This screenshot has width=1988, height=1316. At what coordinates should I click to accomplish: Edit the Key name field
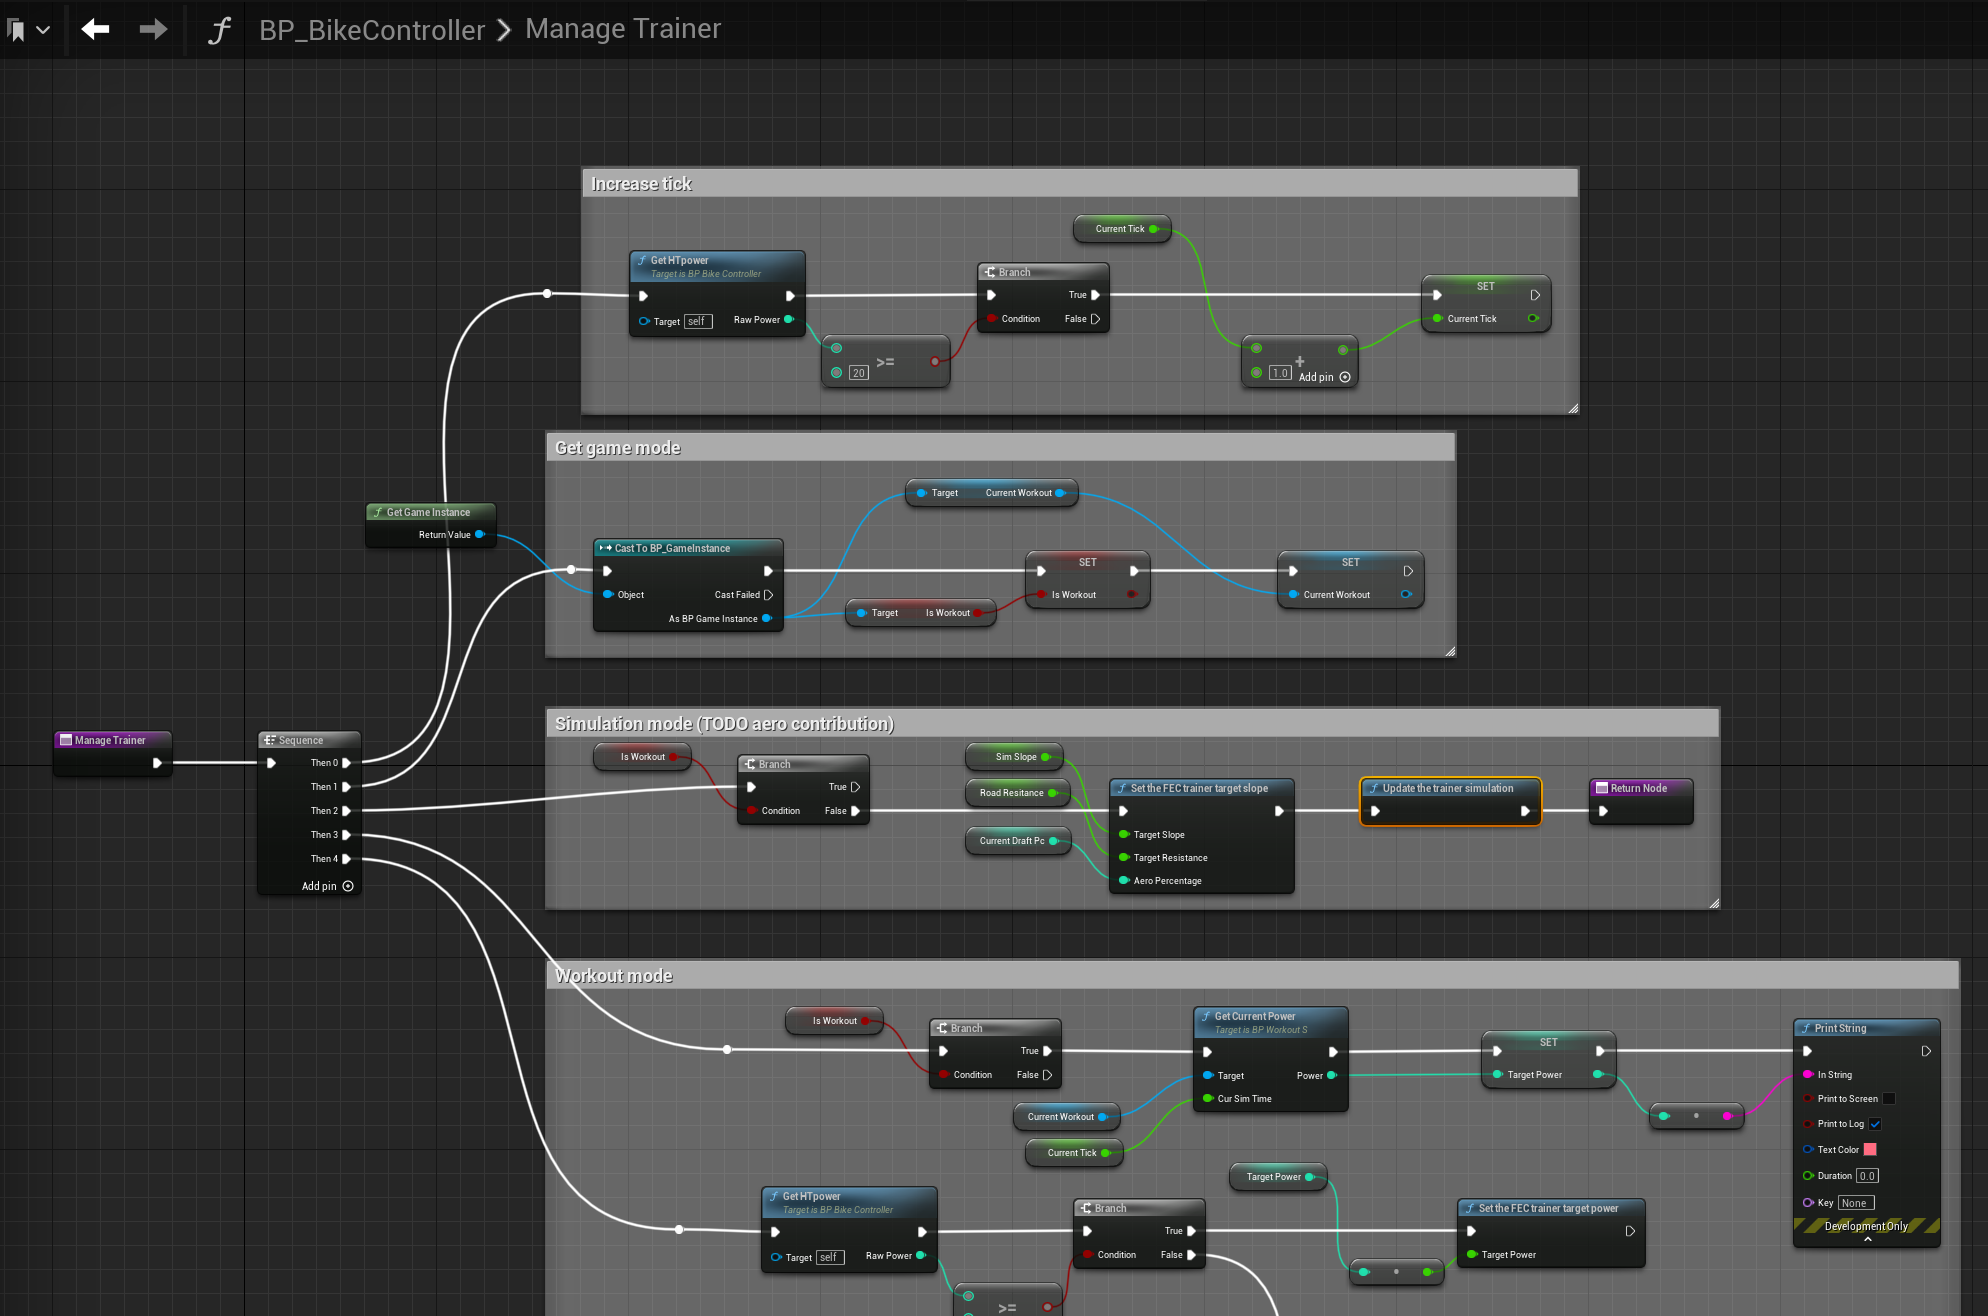[x=1855, y=1203]
